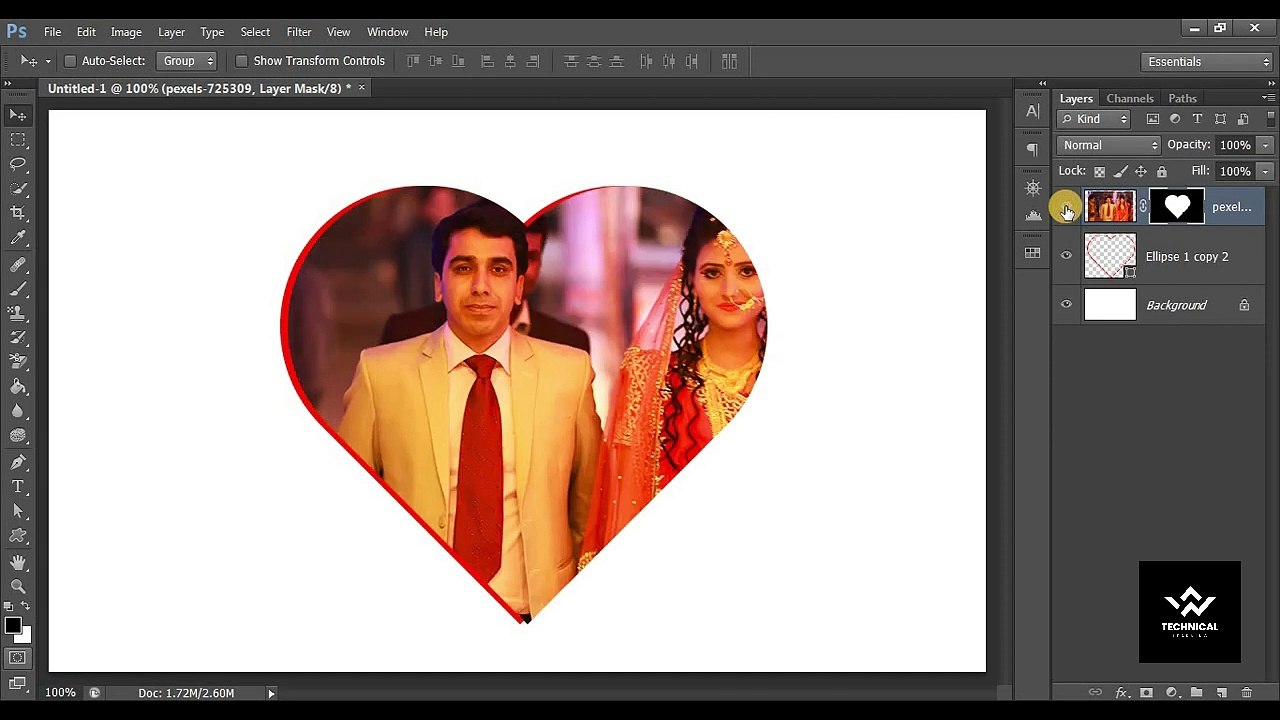
Task: Open the Filter menu
Action: 299,32
